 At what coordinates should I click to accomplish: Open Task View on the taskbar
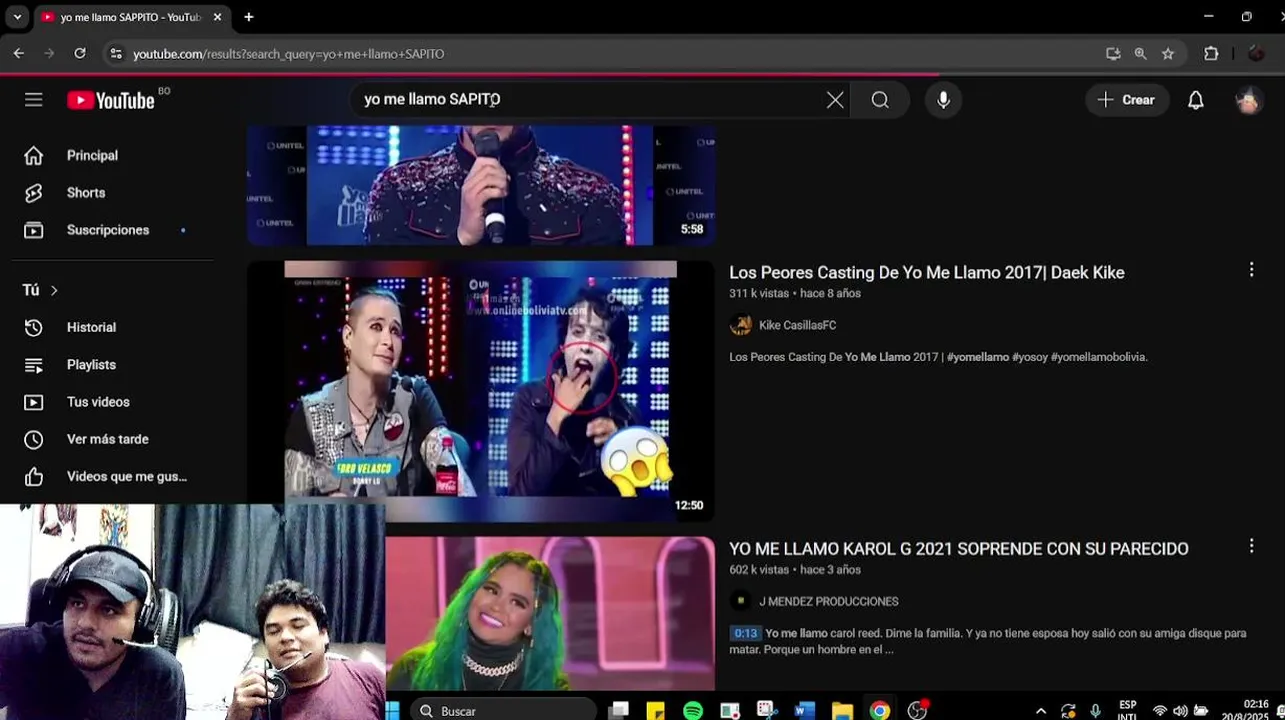619,711
